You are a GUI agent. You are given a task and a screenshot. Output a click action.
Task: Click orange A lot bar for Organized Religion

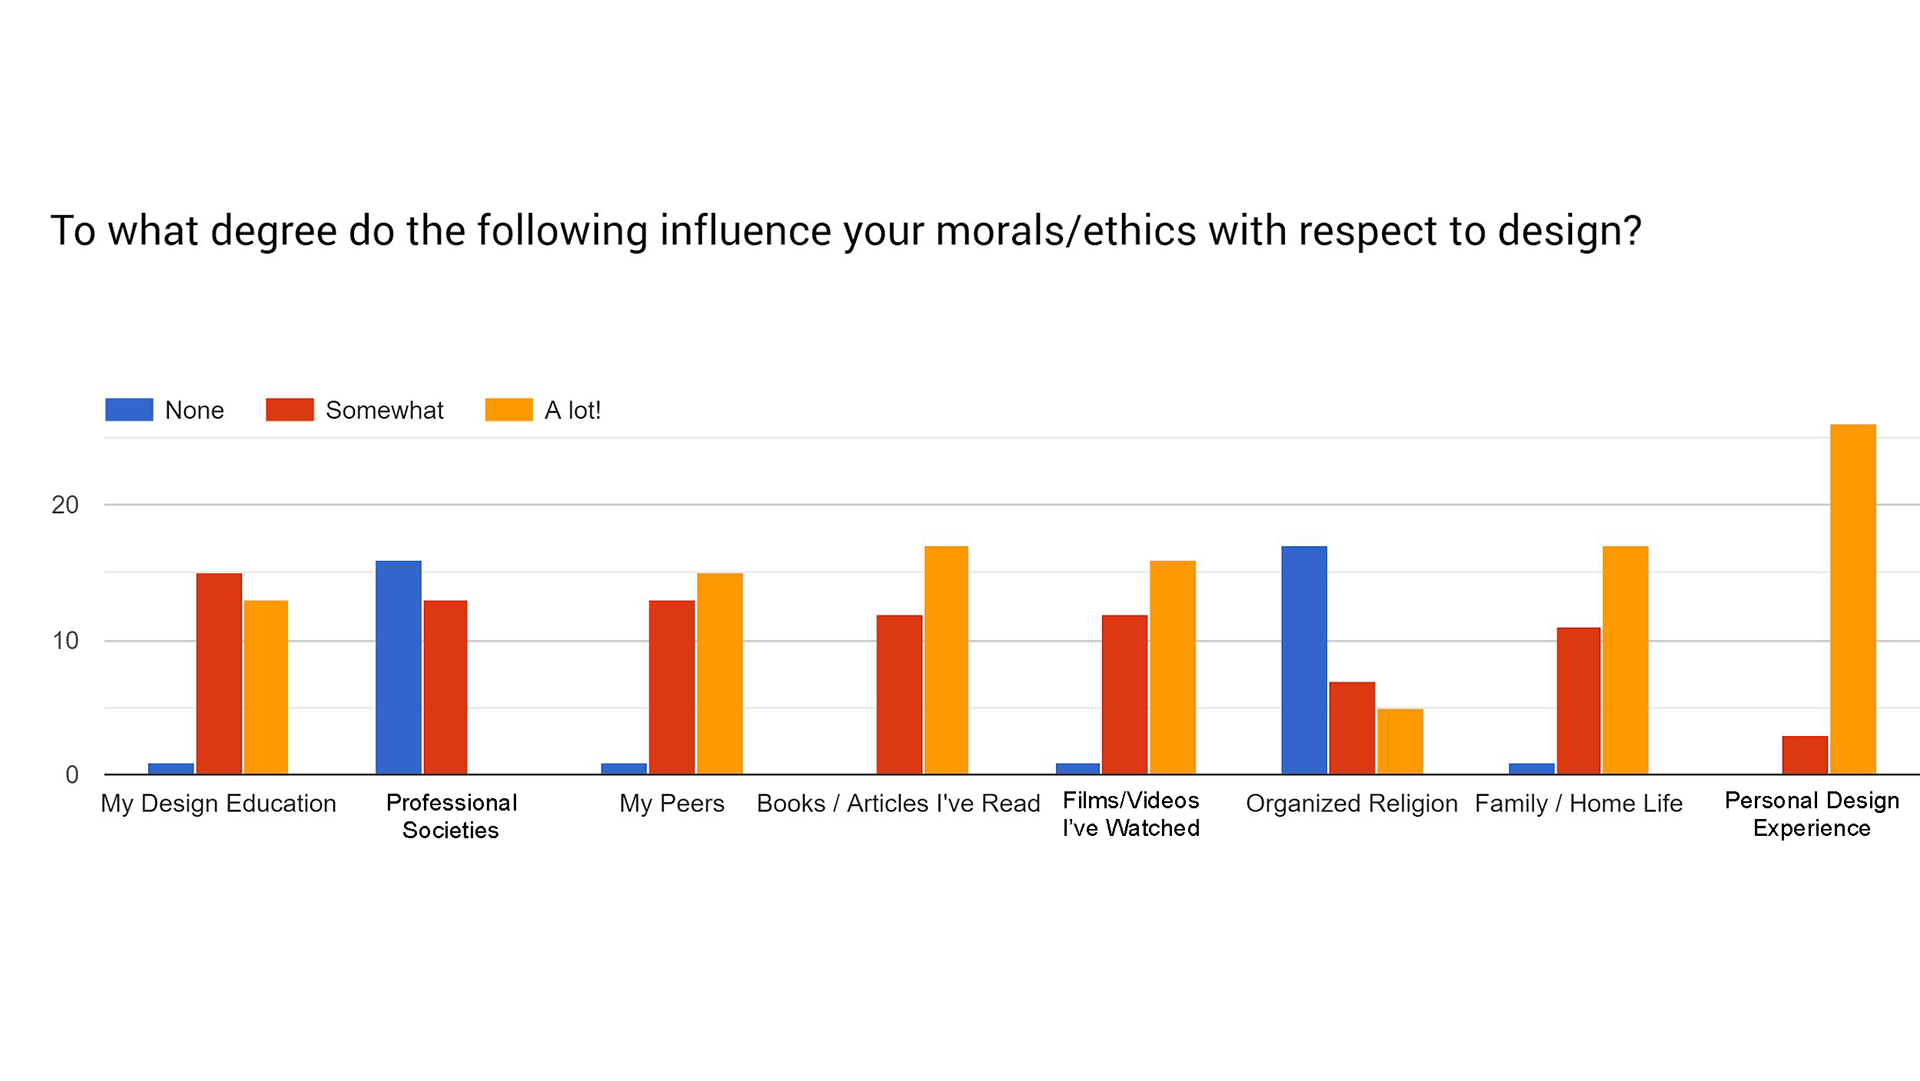pyautogui.click(x=1399, y=741)
